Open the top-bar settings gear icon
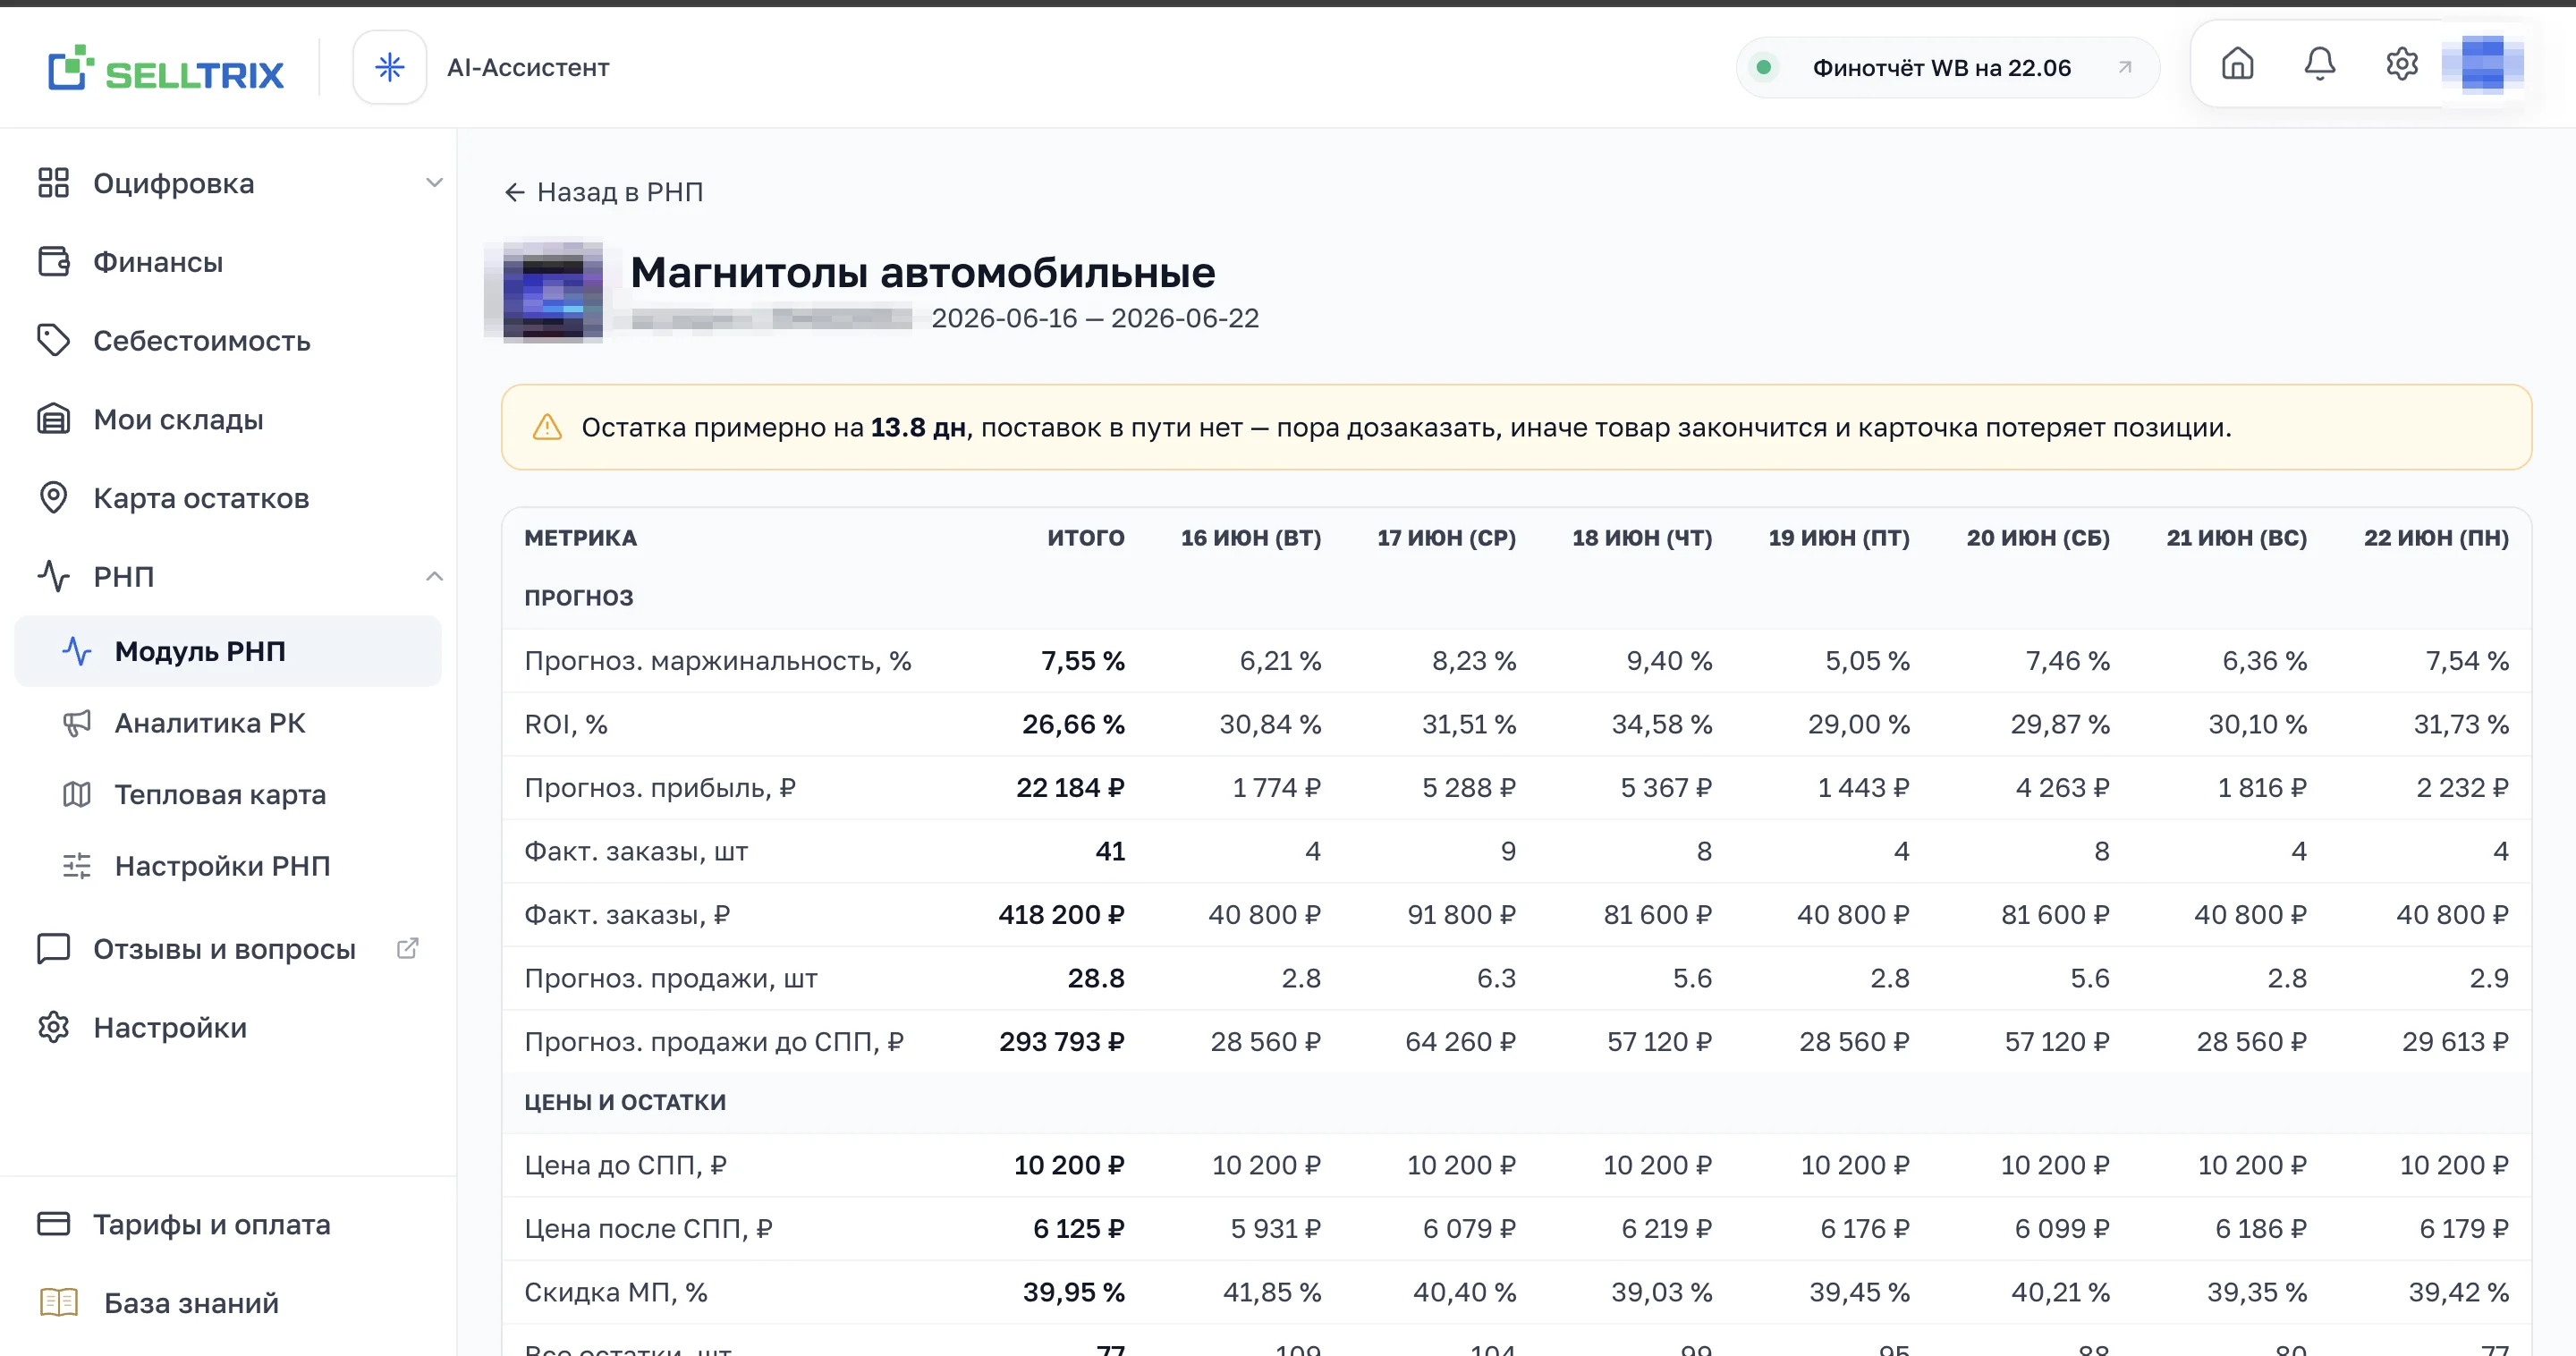 (2401, 65)
